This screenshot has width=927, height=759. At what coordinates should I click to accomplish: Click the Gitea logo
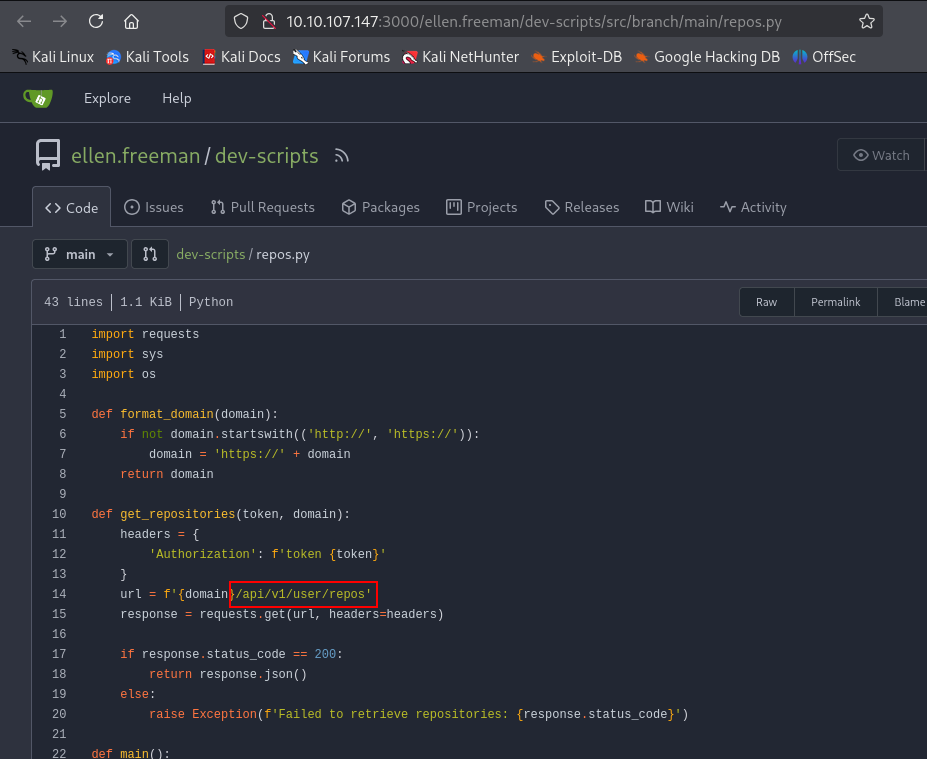(x=38, y=98)
